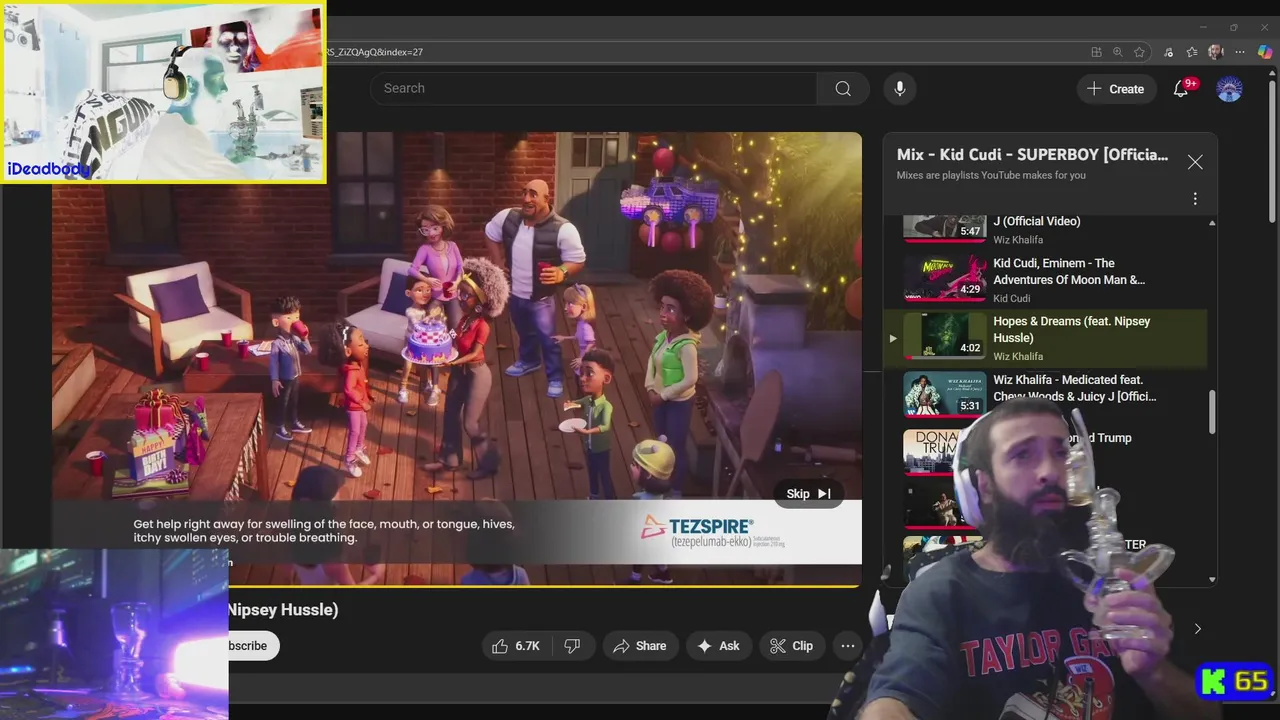This screenshot has width=1280, height=720.
Task: Click Mix - Kid Cudi SUPERBOY title
Action: pyautogui.click(x=1032, y=155)
